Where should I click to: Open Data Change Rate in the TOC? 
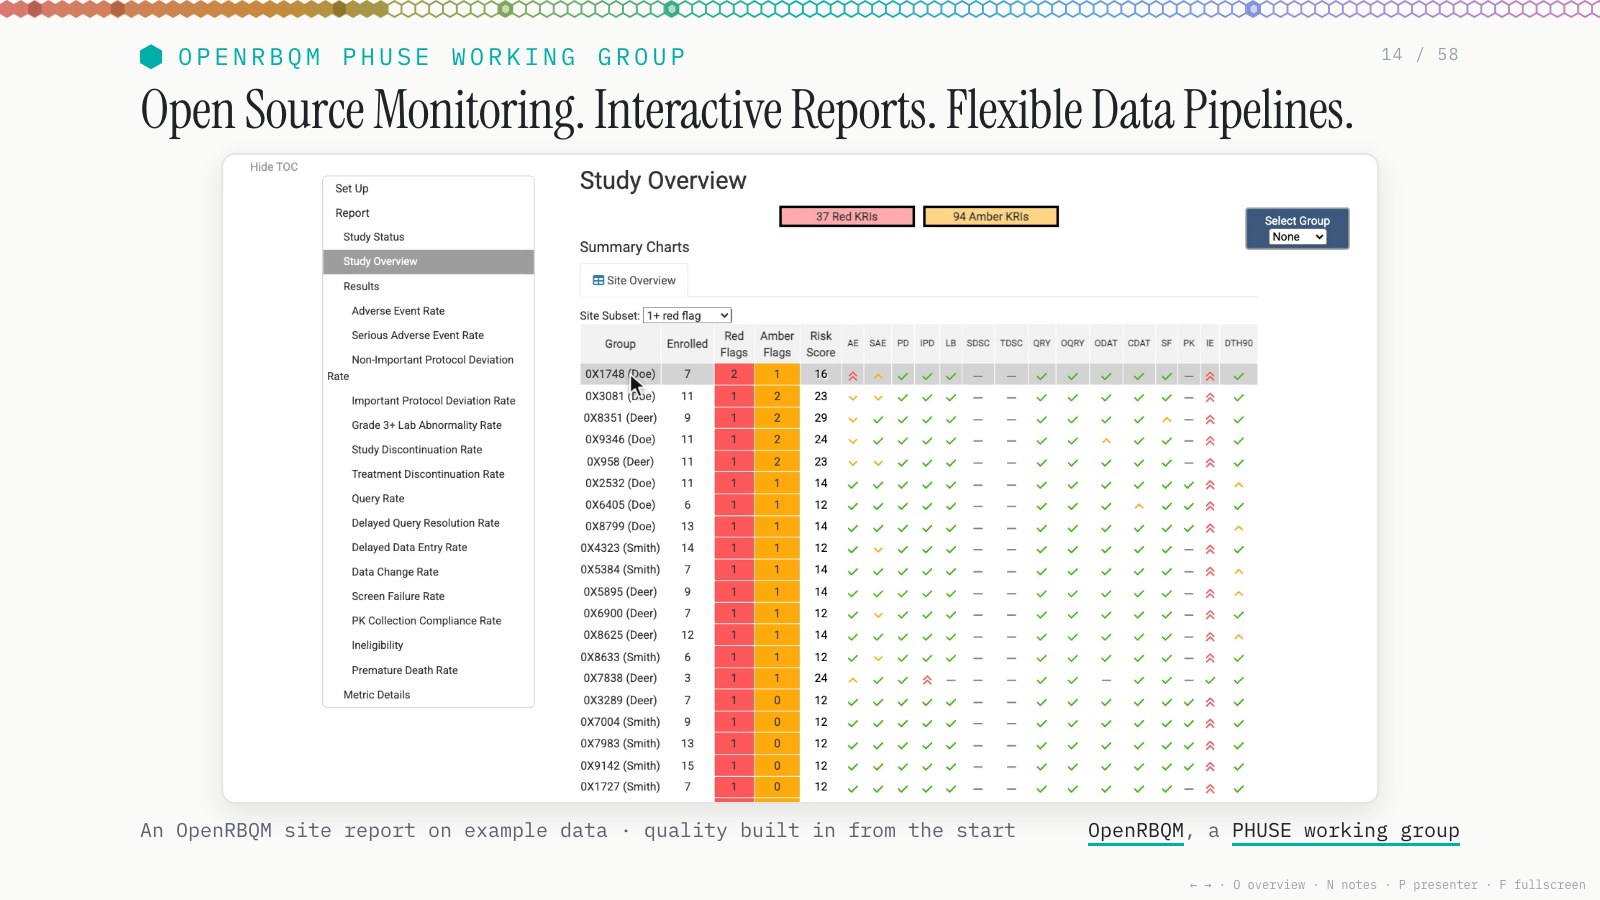pos(395,572)
